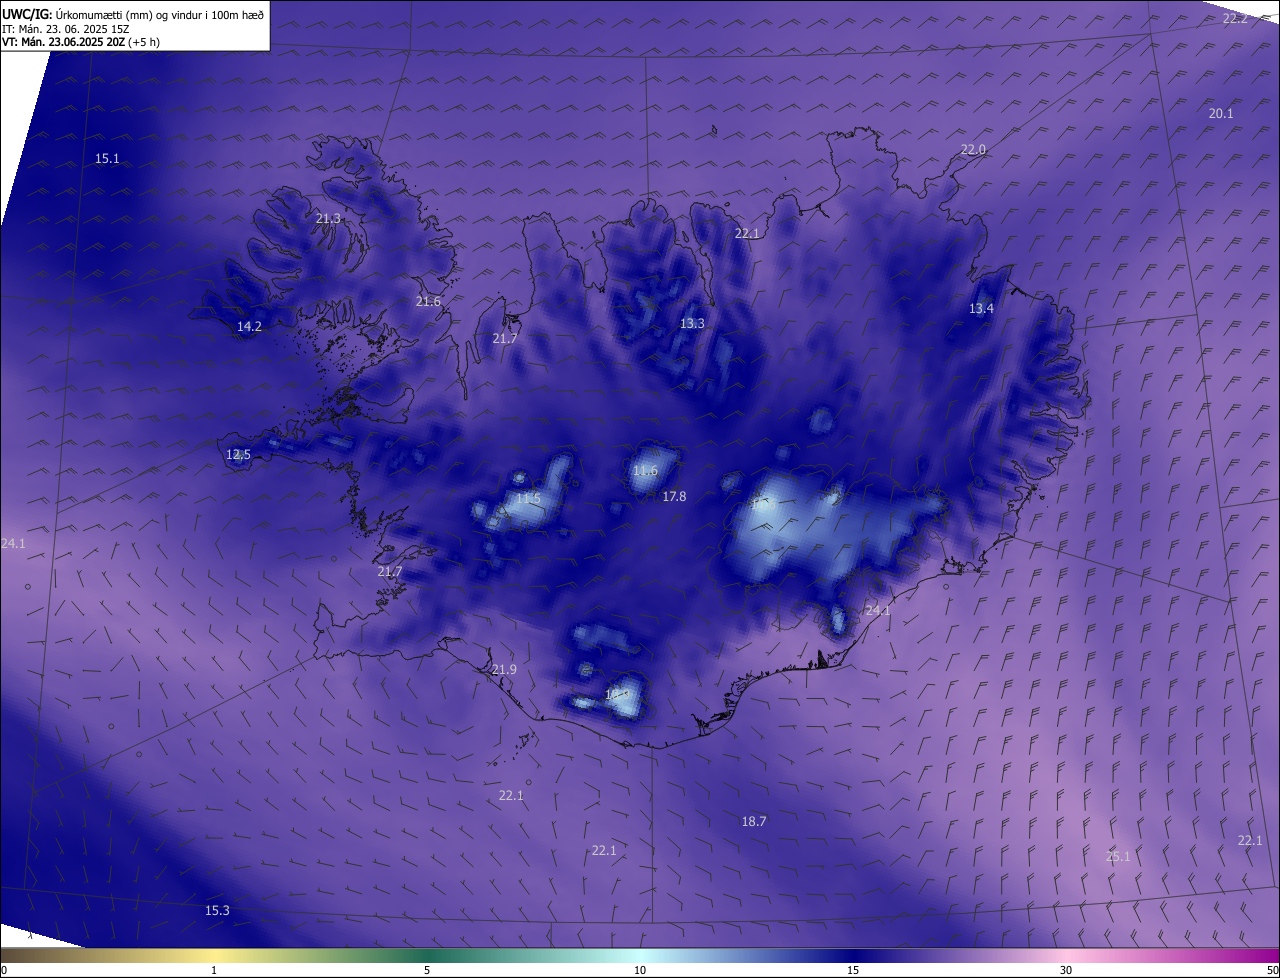Click the 21.9 value label
The height and width of the screenshot is (978, 1280).
[504, 670]
